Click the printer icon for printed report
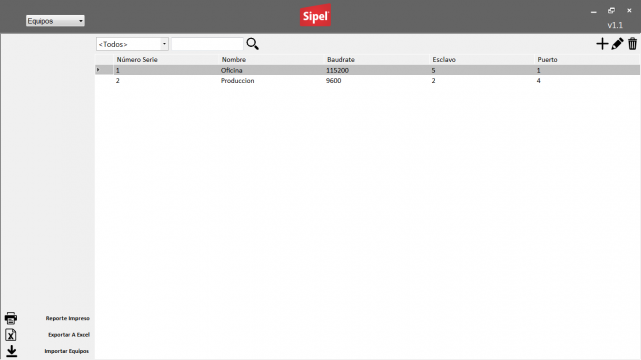Screen dimensions: 641x360 pyautogui.click(x=11, y=318)
